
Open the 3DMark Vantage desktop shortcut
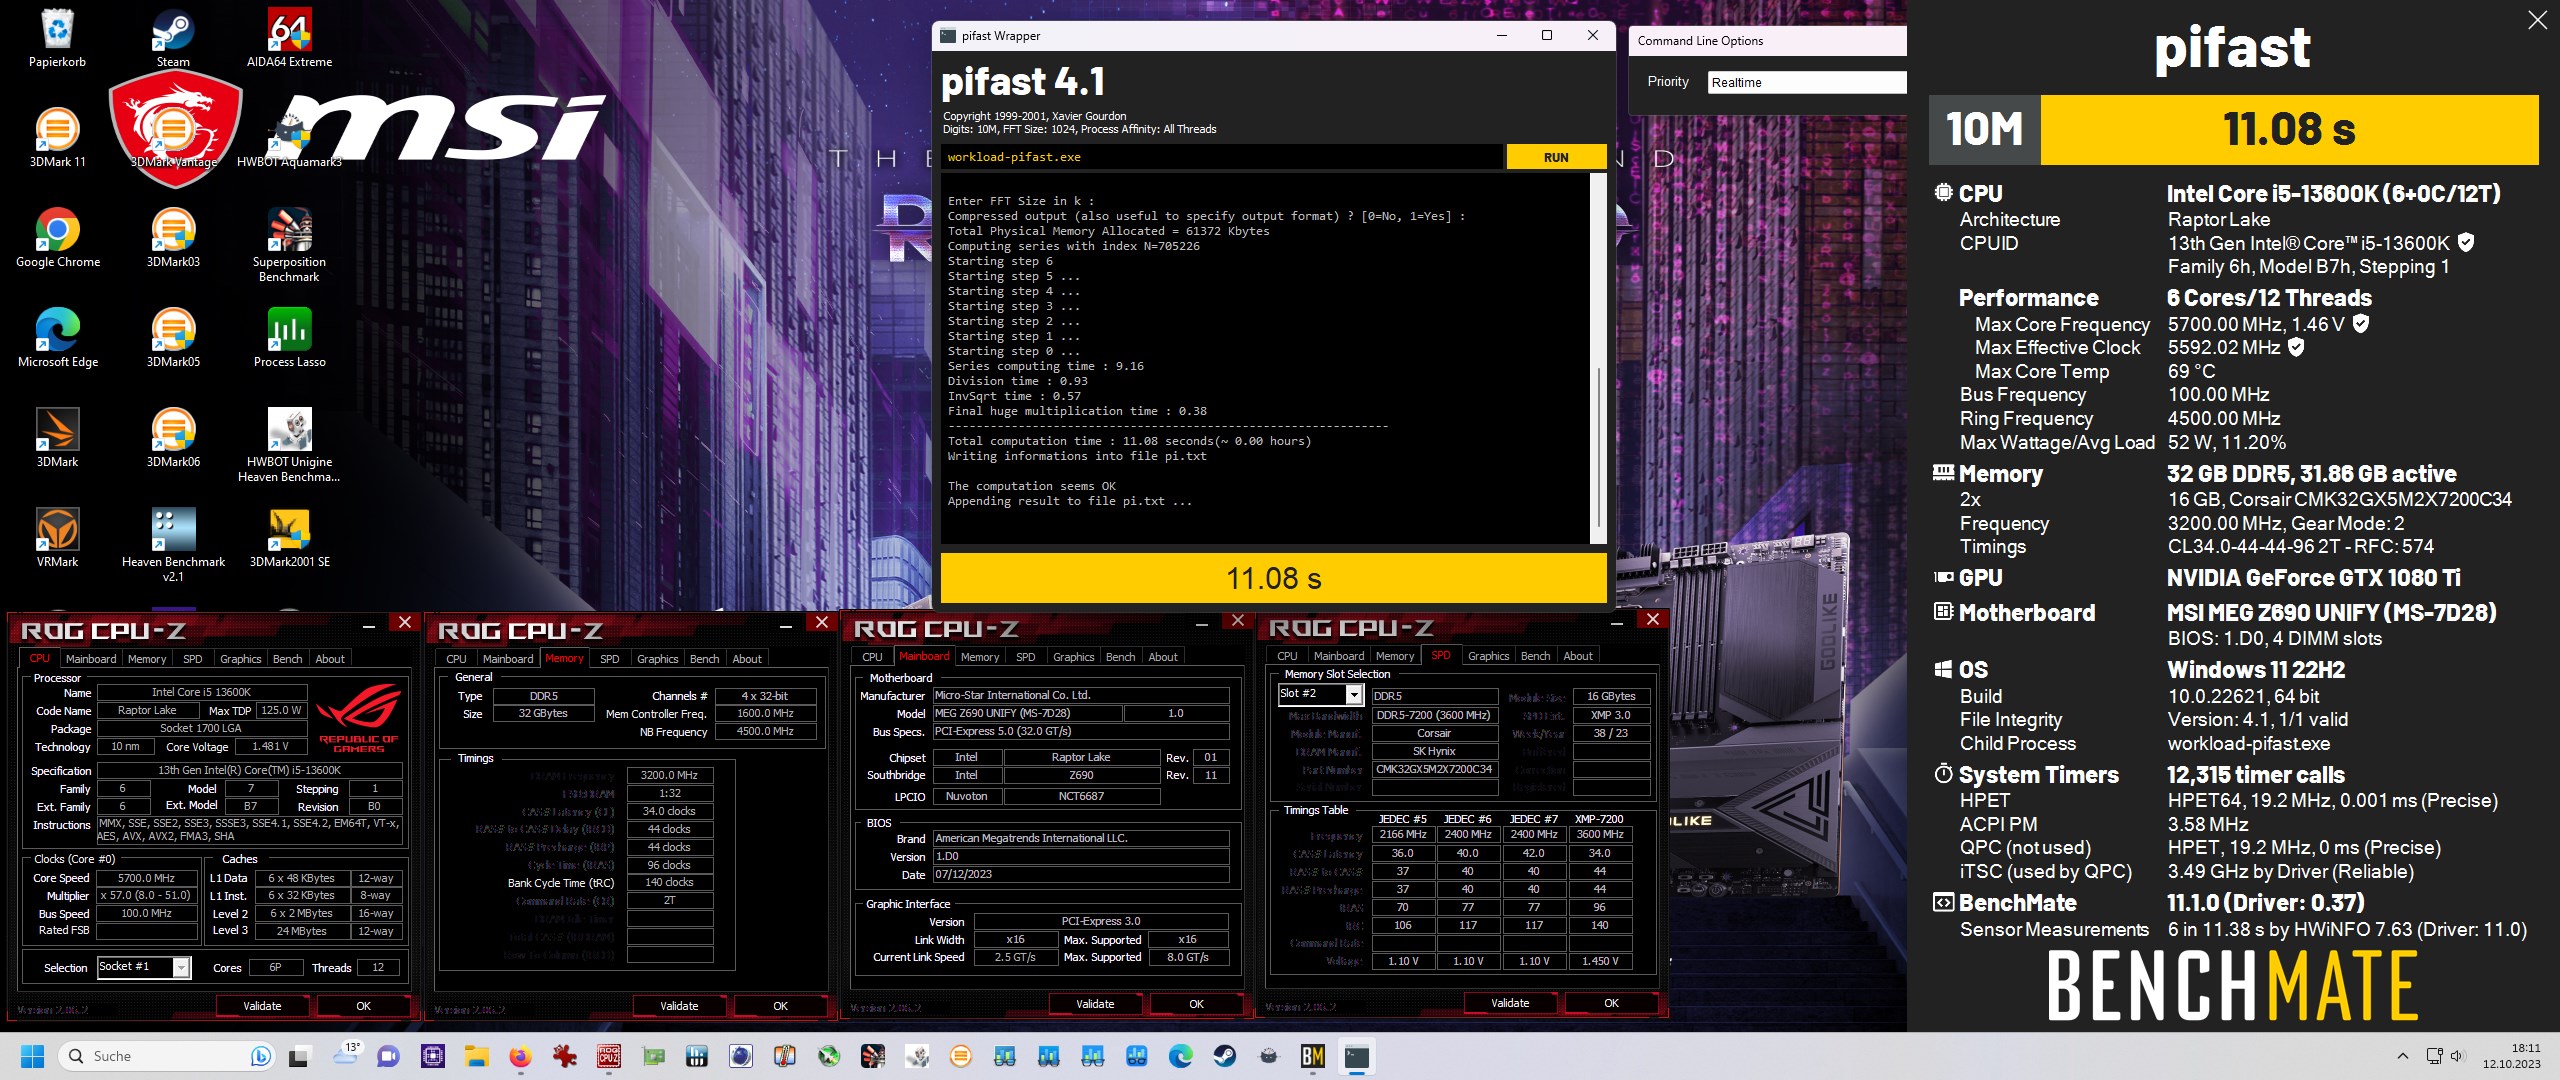pyautogui.click(x=173, y=138)
